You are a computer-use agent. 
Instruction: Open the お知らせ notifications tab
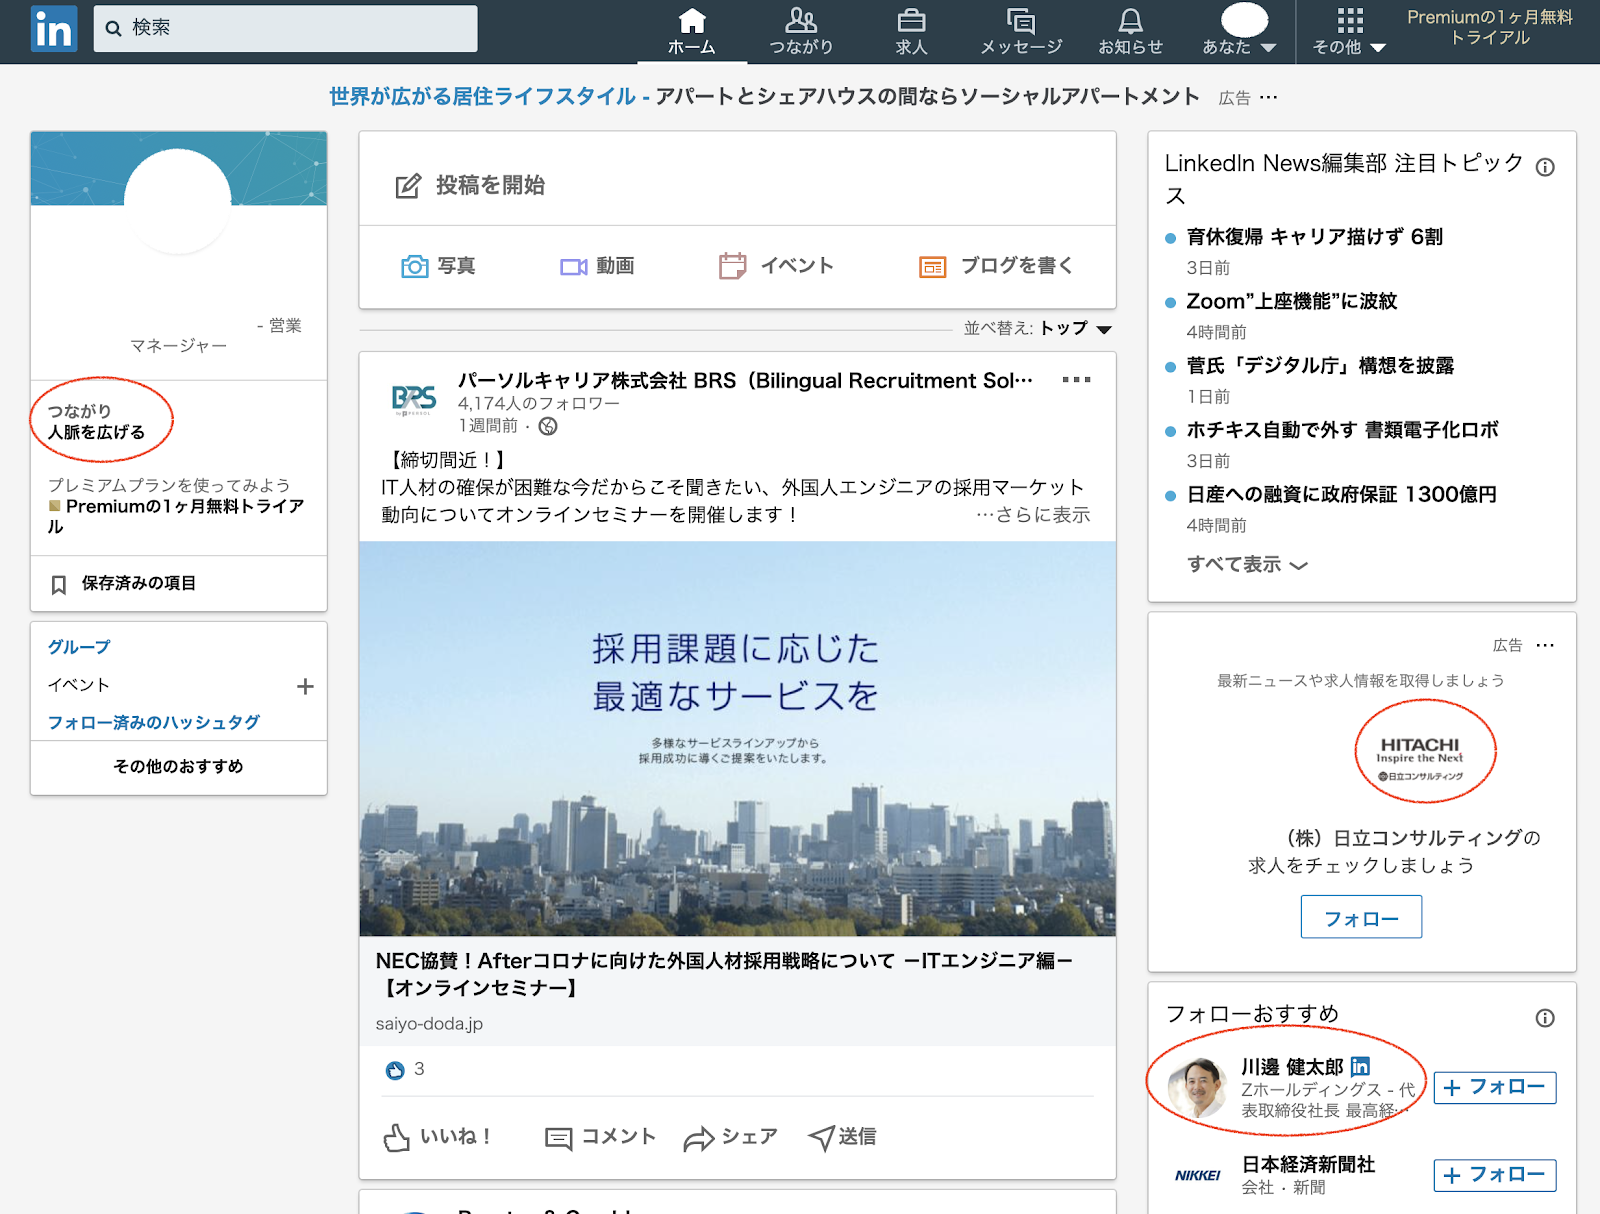pos(1131,32)
